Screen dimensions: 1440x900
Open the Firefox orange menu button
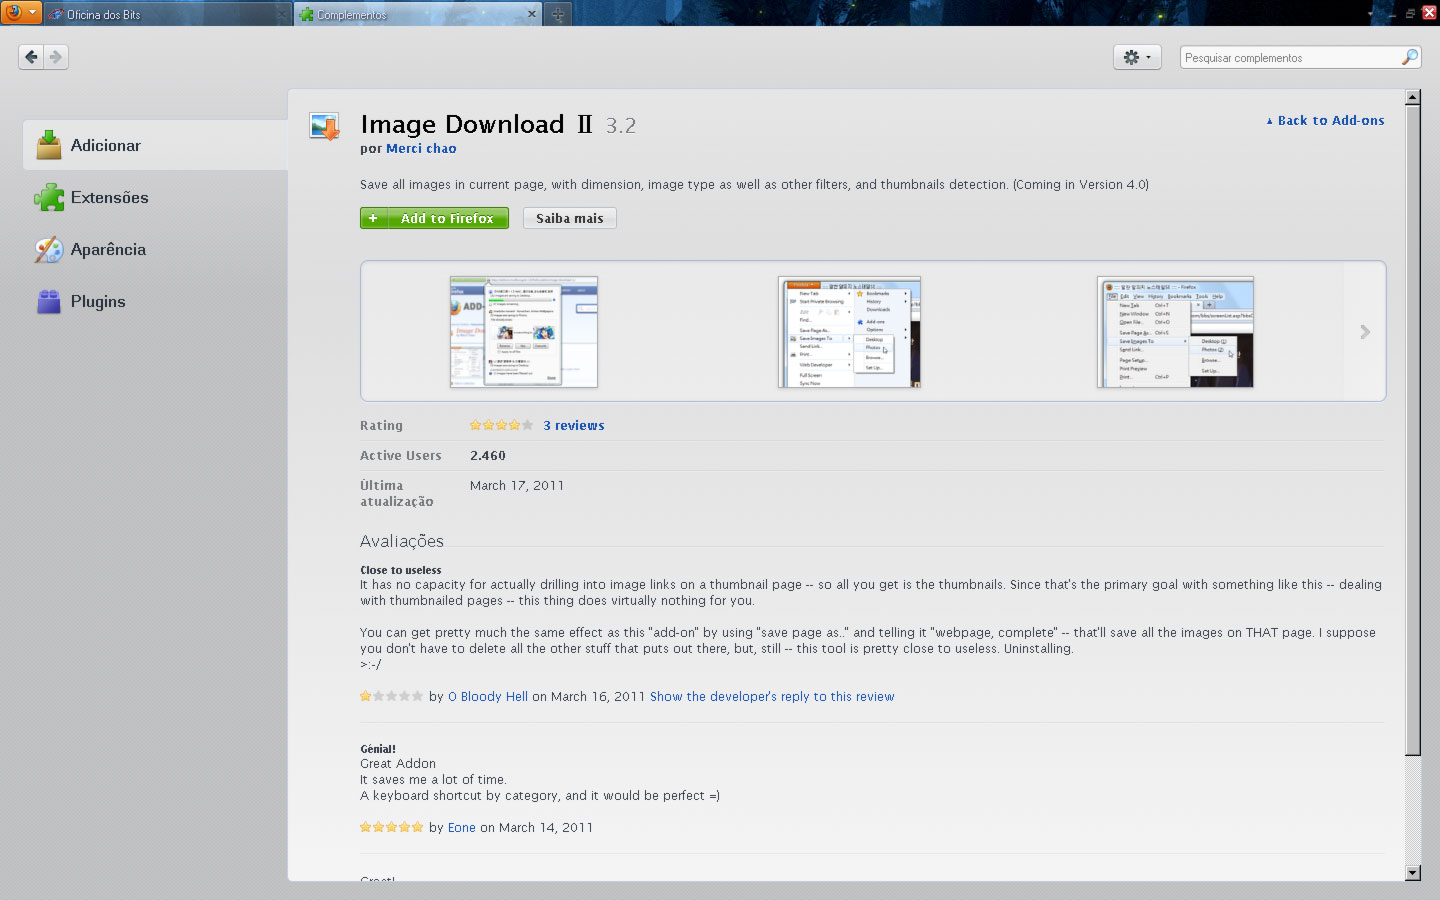click(x=20, y=13)
